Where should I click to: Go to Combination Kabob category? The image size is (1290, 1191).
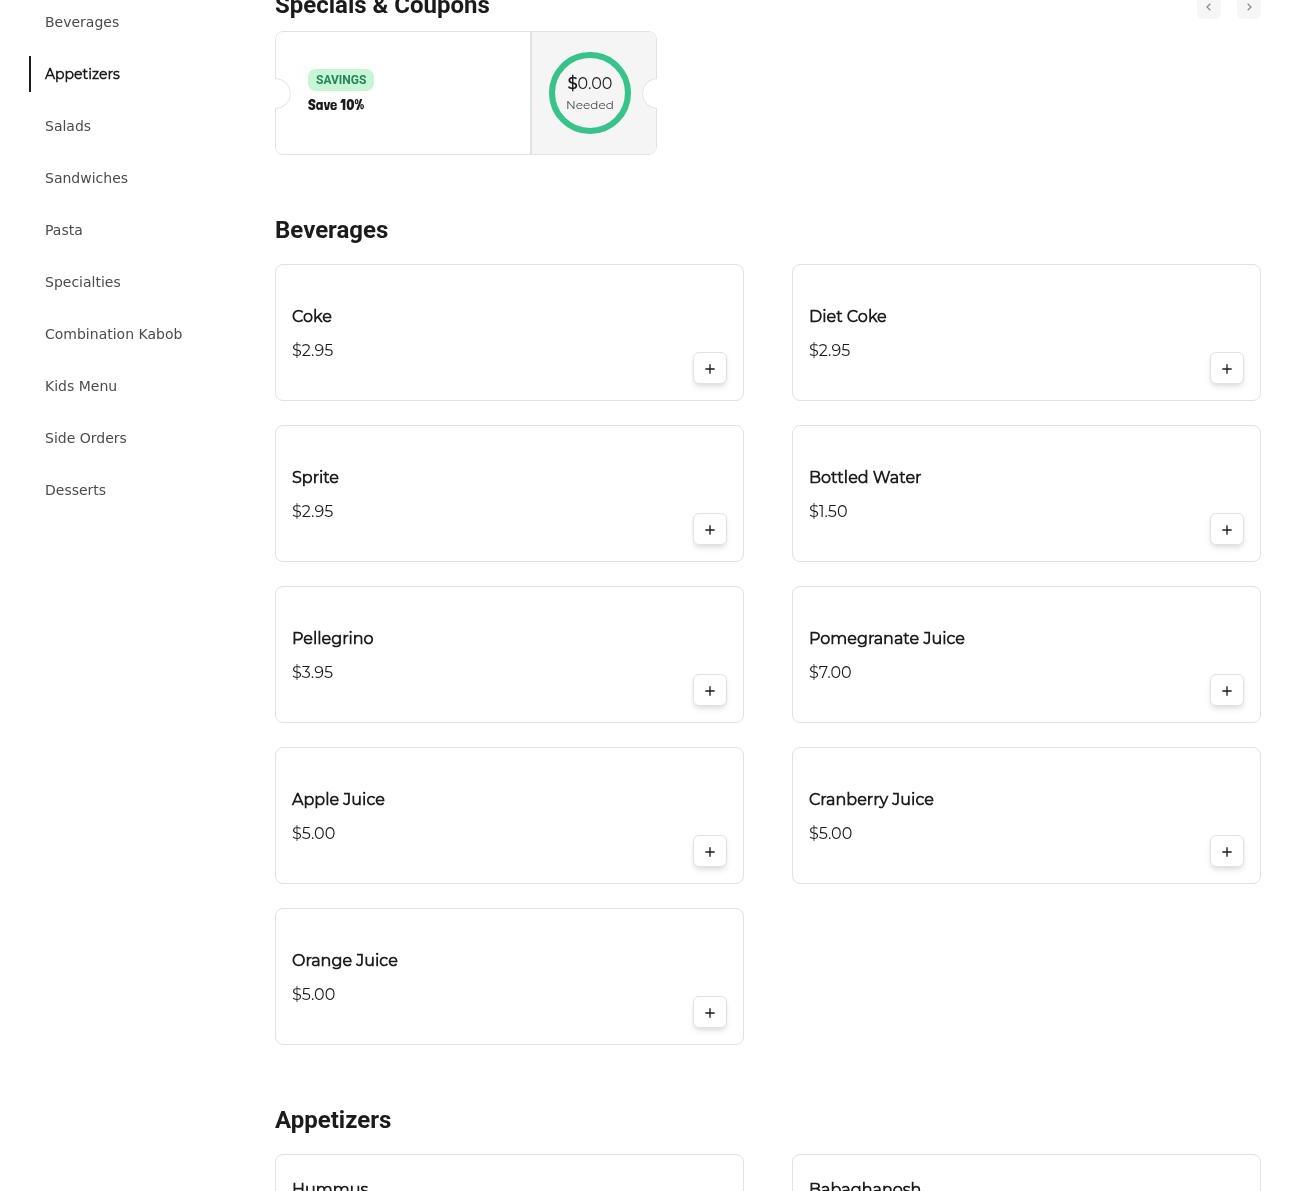[113, 334]
